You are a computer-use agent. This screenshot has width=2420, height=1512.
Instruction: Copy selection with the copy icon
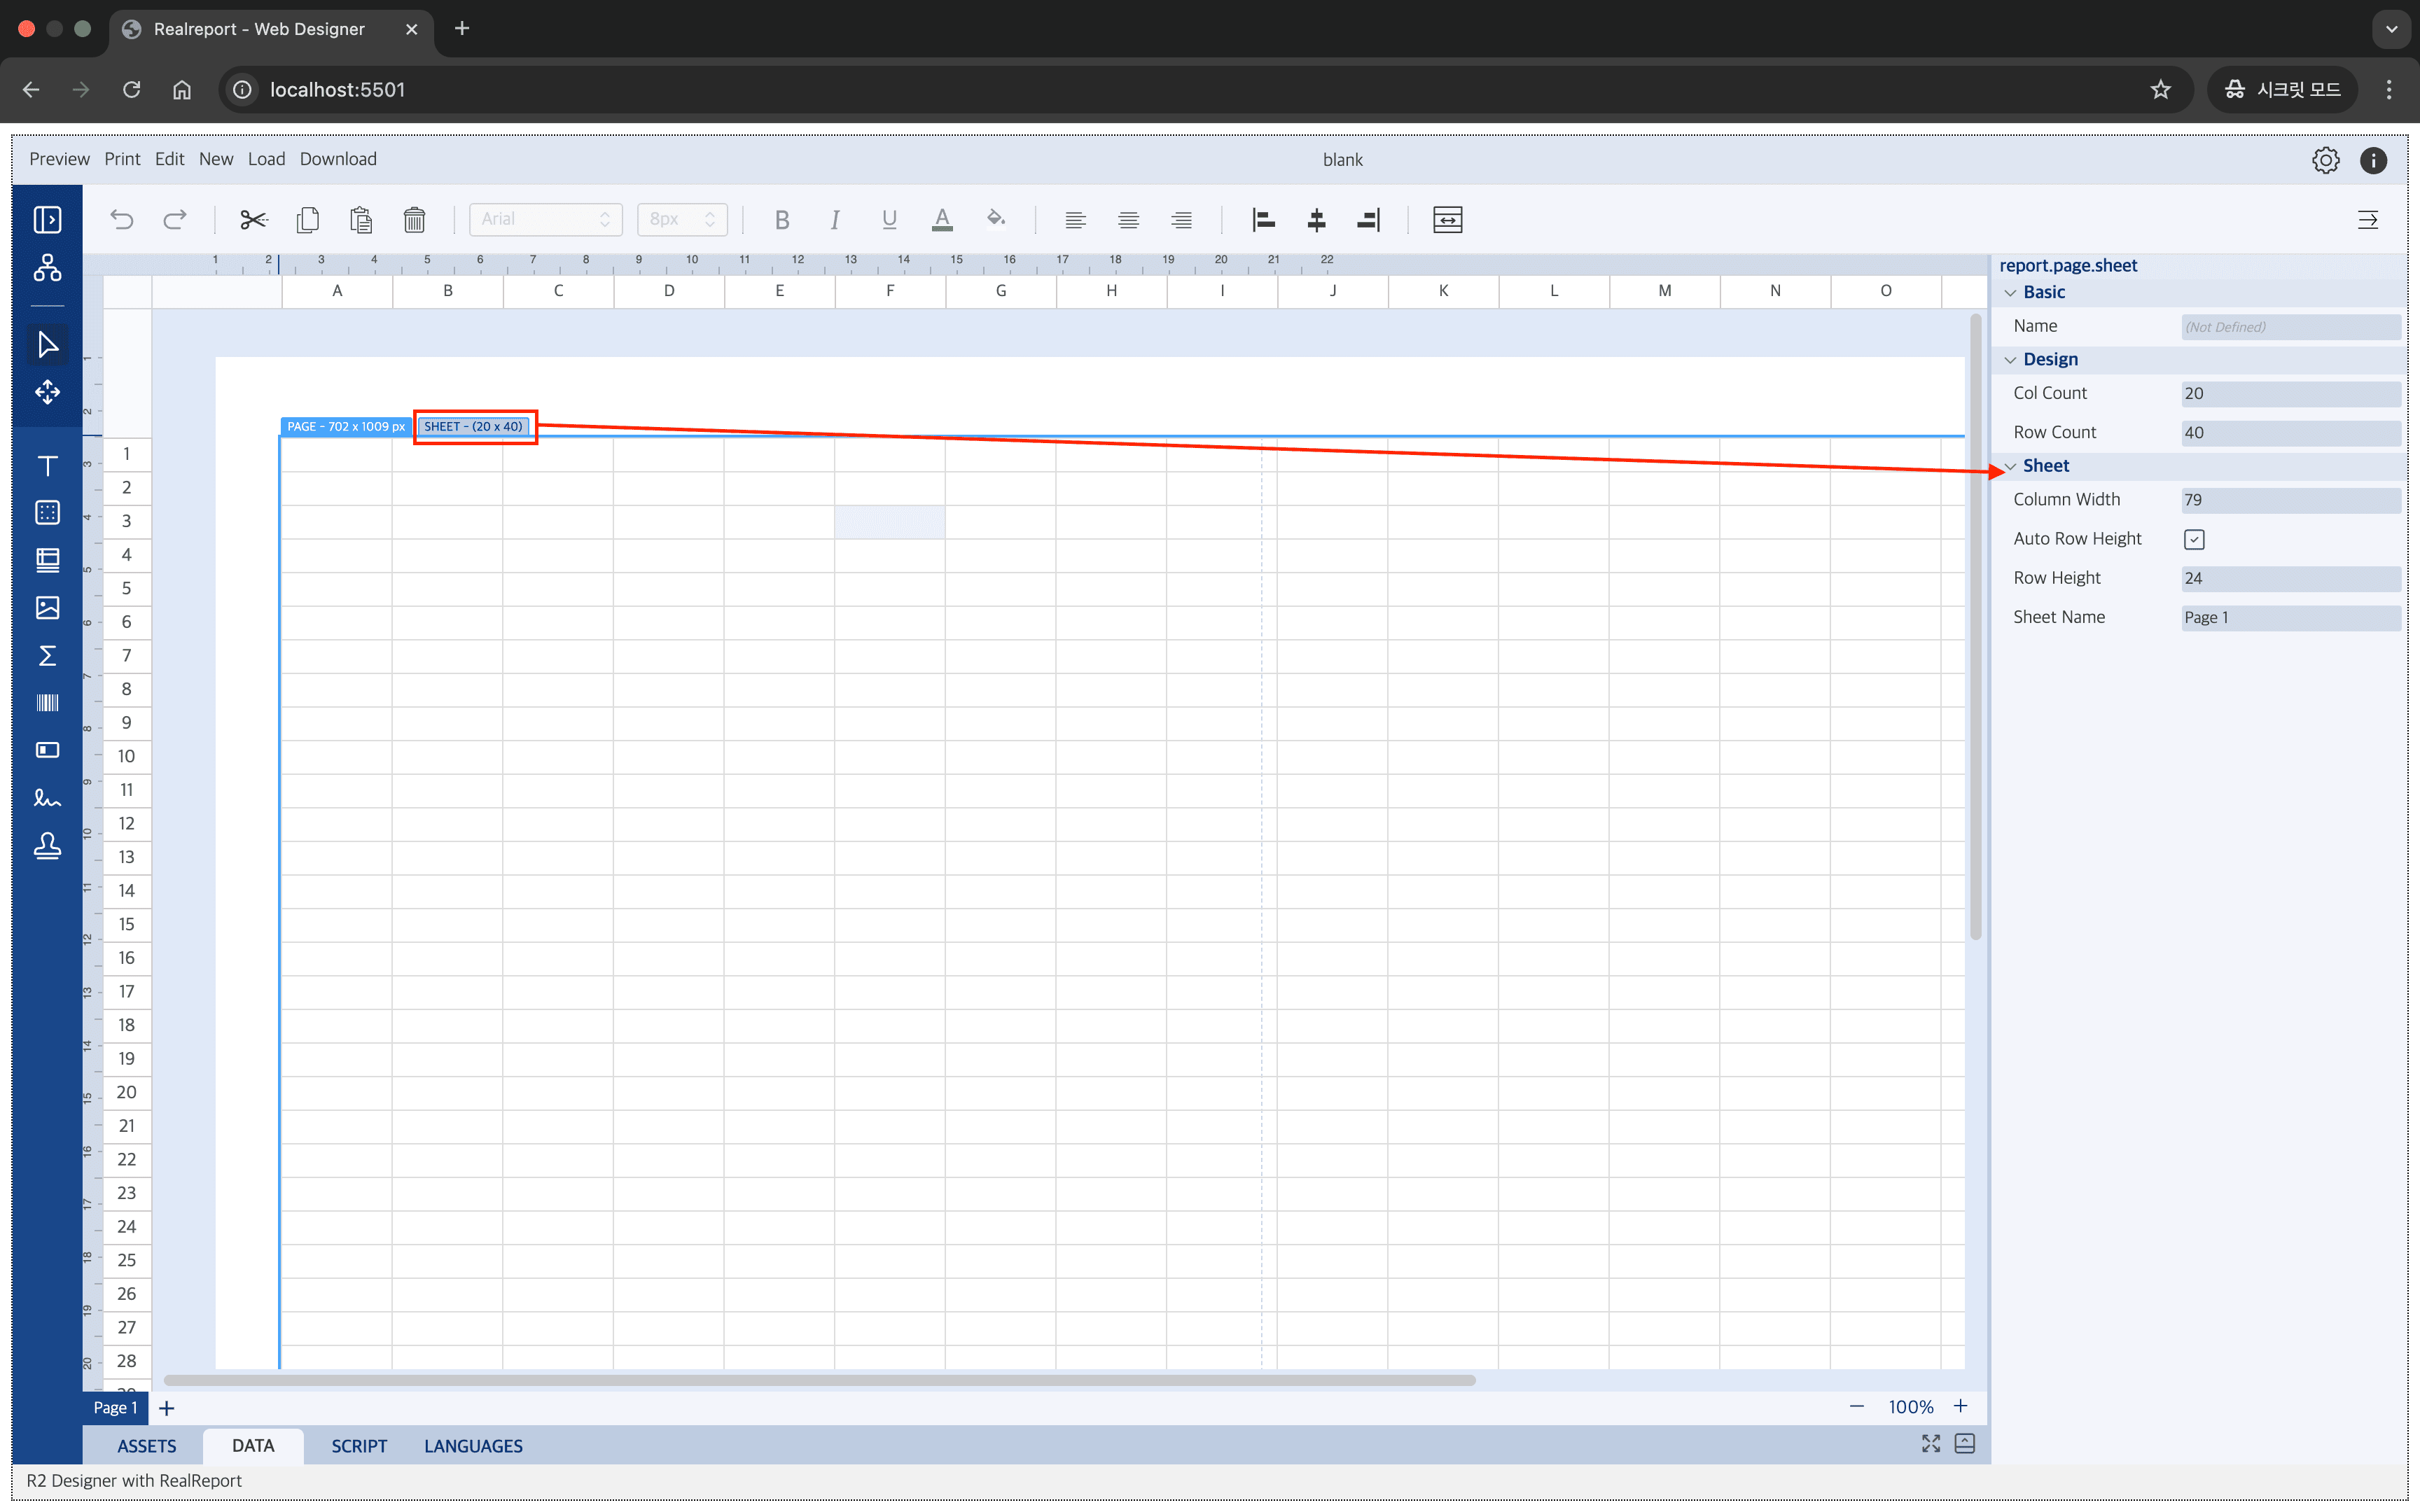coord(308,219)
